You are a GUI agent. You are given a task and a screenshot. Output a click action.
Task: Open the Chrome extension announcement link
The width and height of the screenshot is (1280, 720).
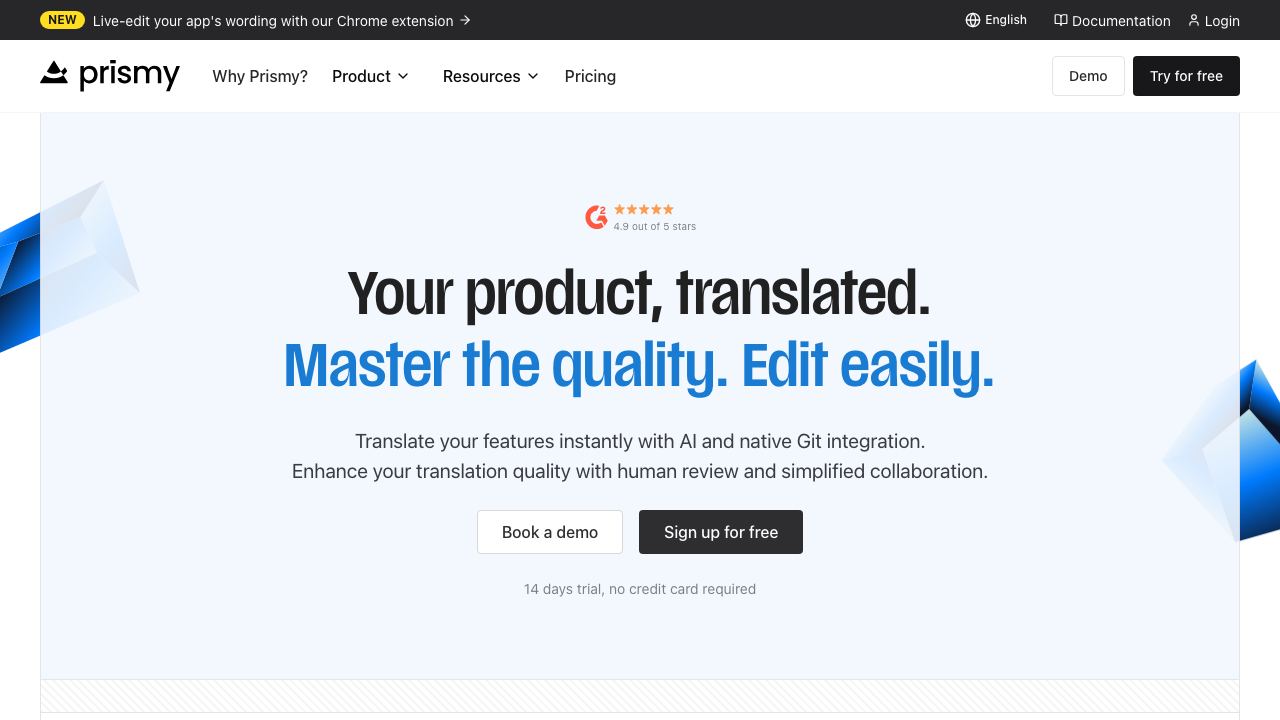pos(282,20)
